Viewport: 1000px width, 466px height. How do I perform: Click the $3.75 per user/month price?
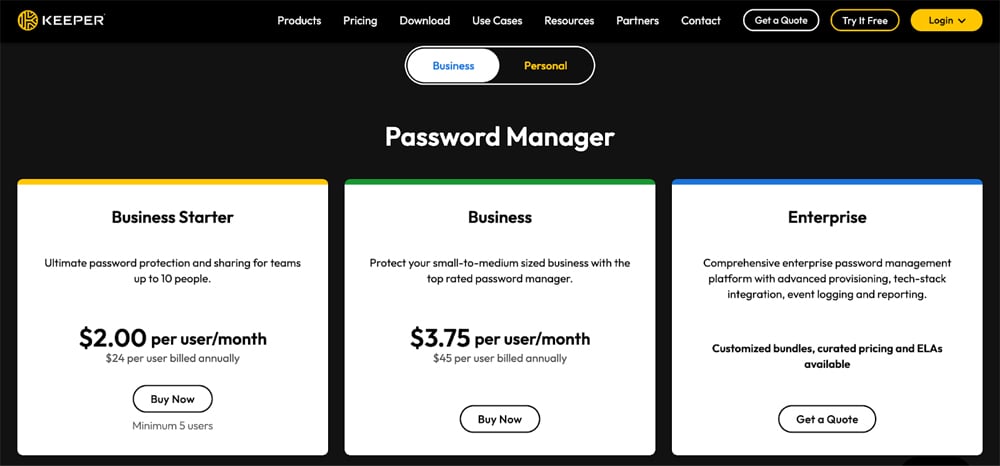tap(499, 338)
